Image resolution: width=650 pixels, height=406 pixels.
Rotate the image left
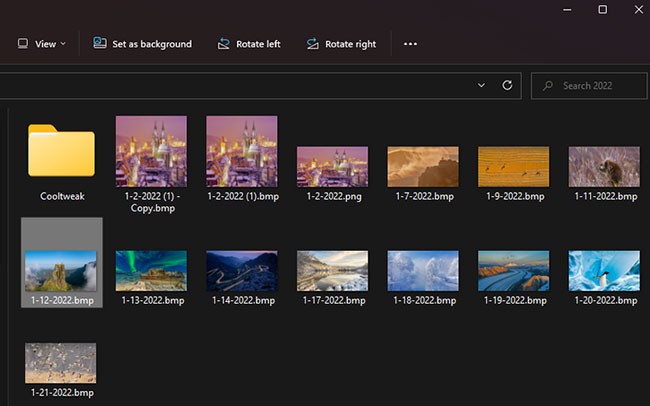tap(249, 44)
